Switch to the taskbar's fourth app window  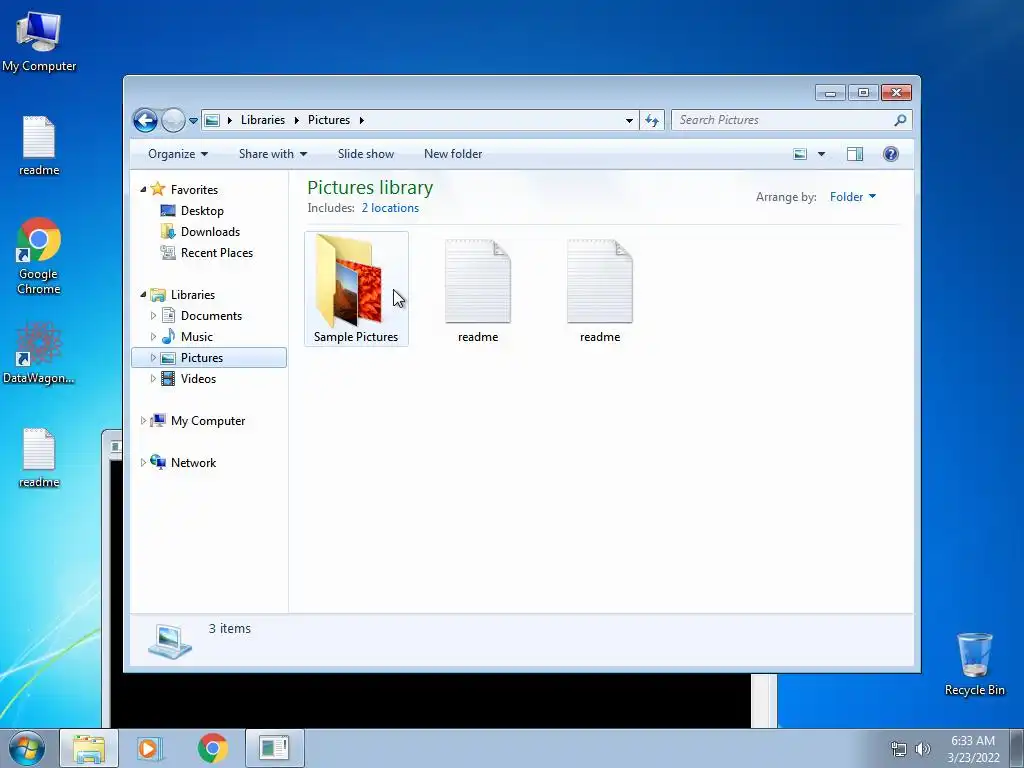pyautogui.click(x=274, y=748)
